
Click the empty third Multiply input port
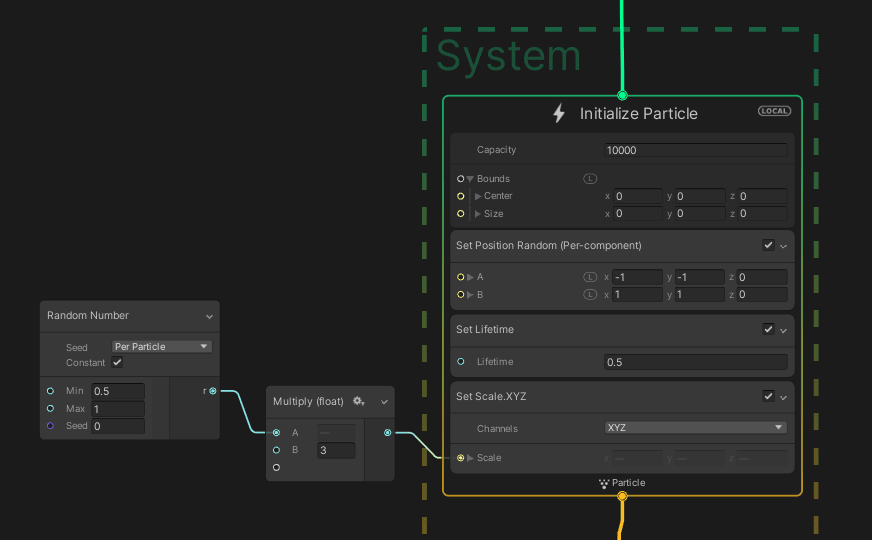click(276, 467)
